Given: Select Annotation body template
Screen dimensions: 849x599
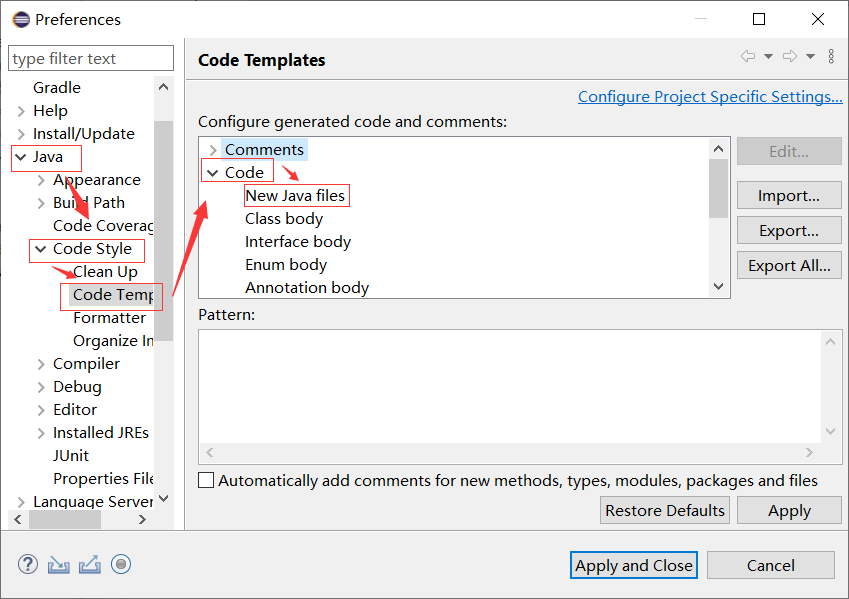Looking at the screenshot, I should [307, 288].
